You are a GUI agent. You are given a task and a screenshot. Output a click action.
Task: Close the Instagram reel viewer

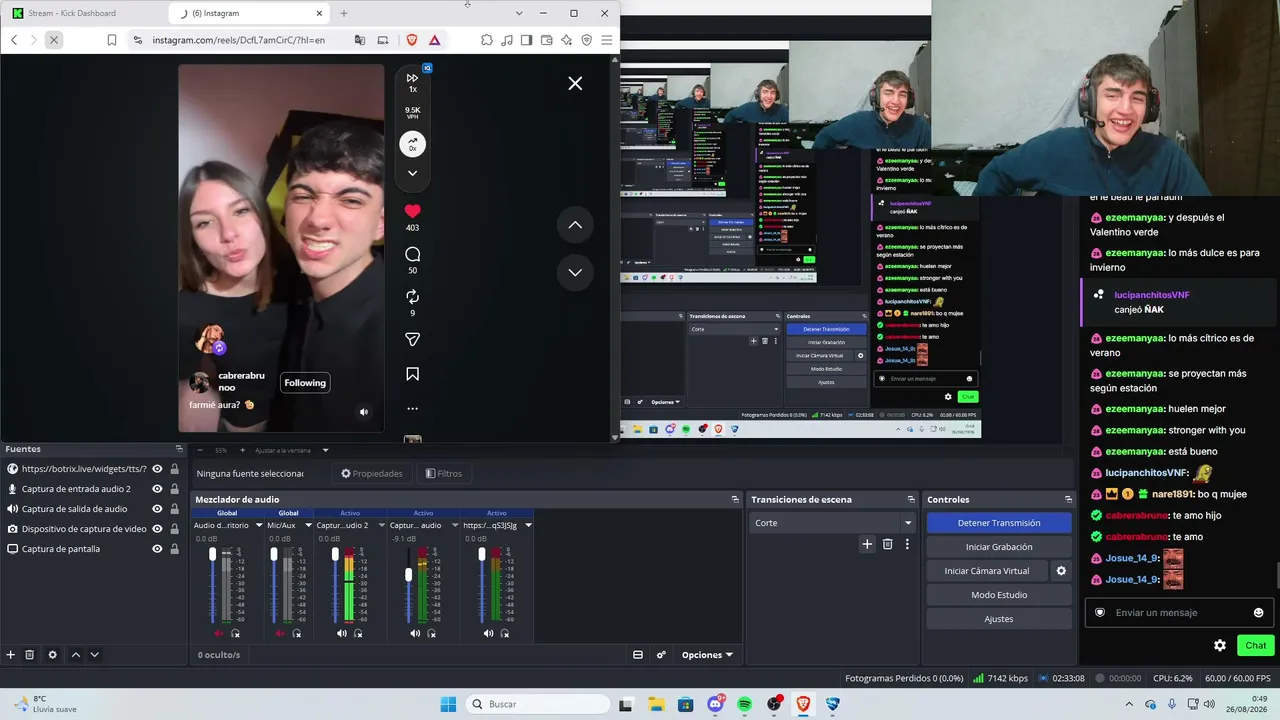[575, 84]
